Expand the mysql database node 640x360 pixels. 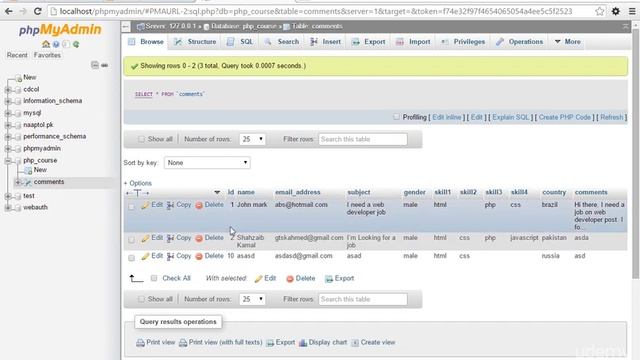pyautogui.click(x=8, y=113)
